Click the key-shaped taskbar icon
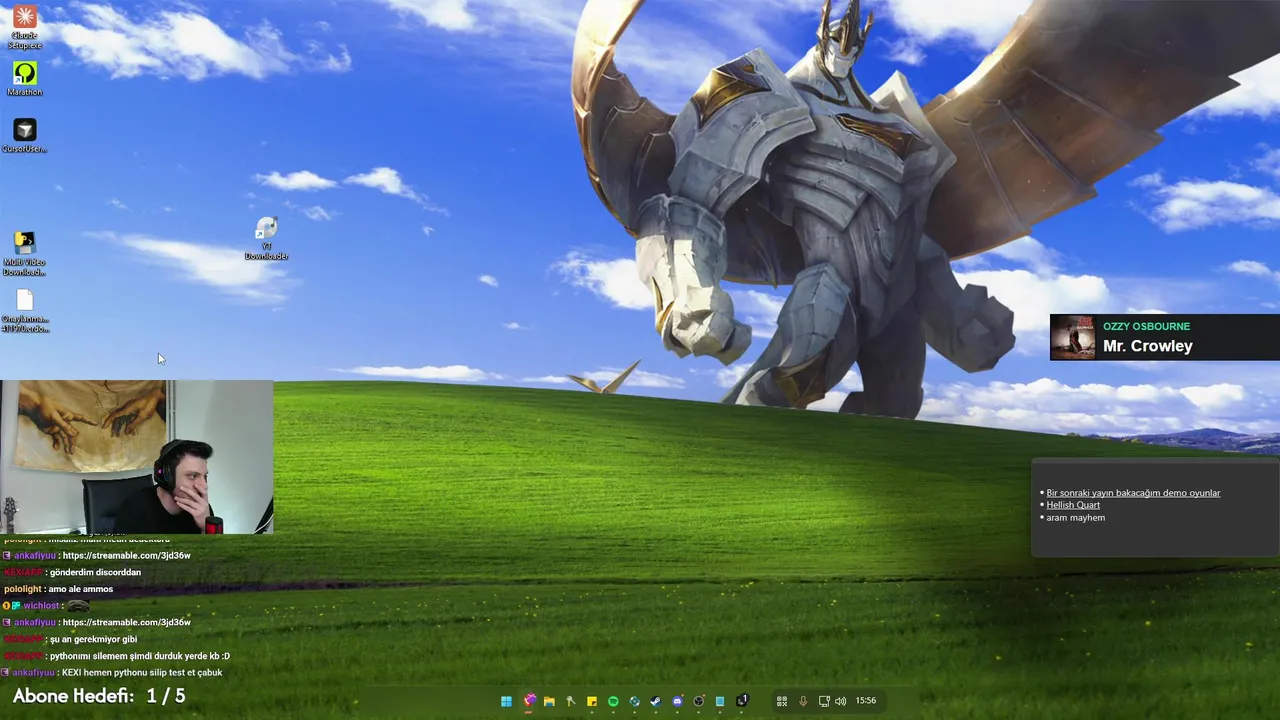1280x720 pixels. pyautogui.click(x=570, y=701)
